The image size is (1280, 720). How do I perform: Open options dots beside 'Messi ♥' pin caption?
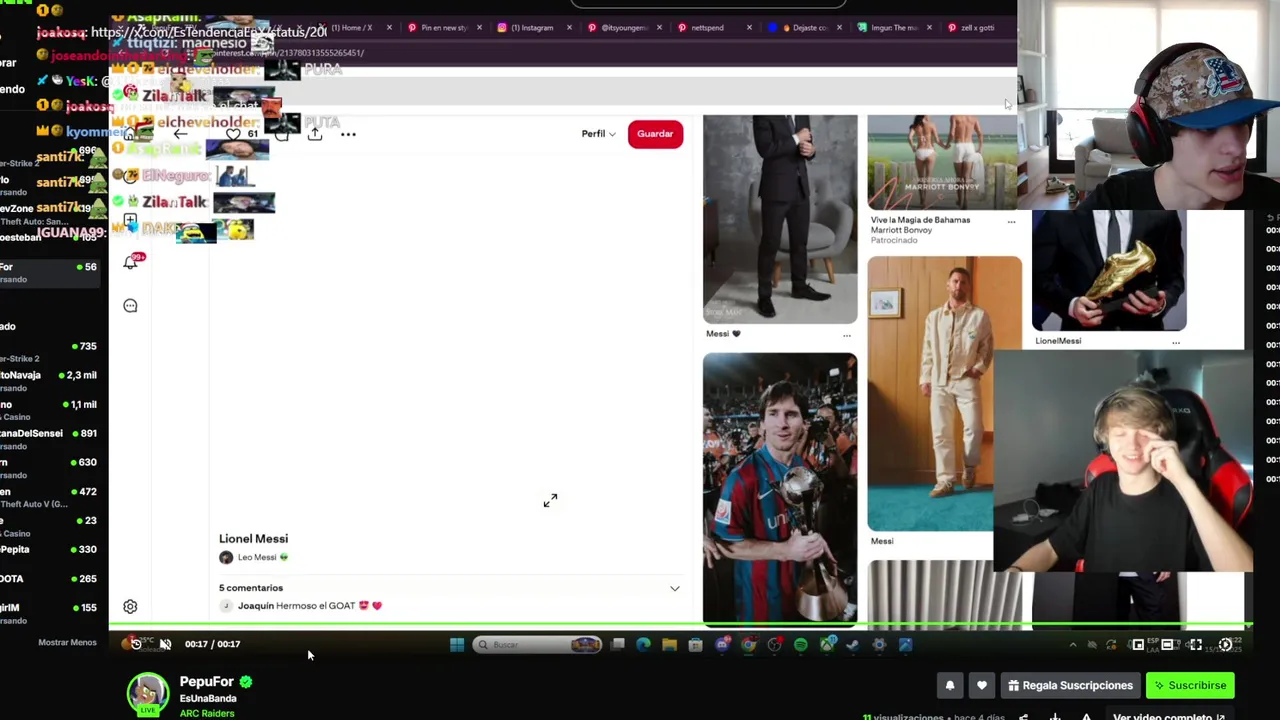(847, 335)
